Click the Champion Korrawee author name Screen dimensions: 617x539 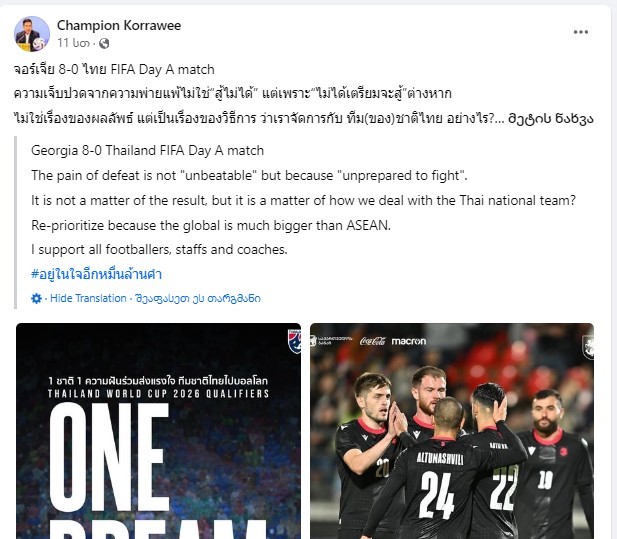[x=119, y=26]
